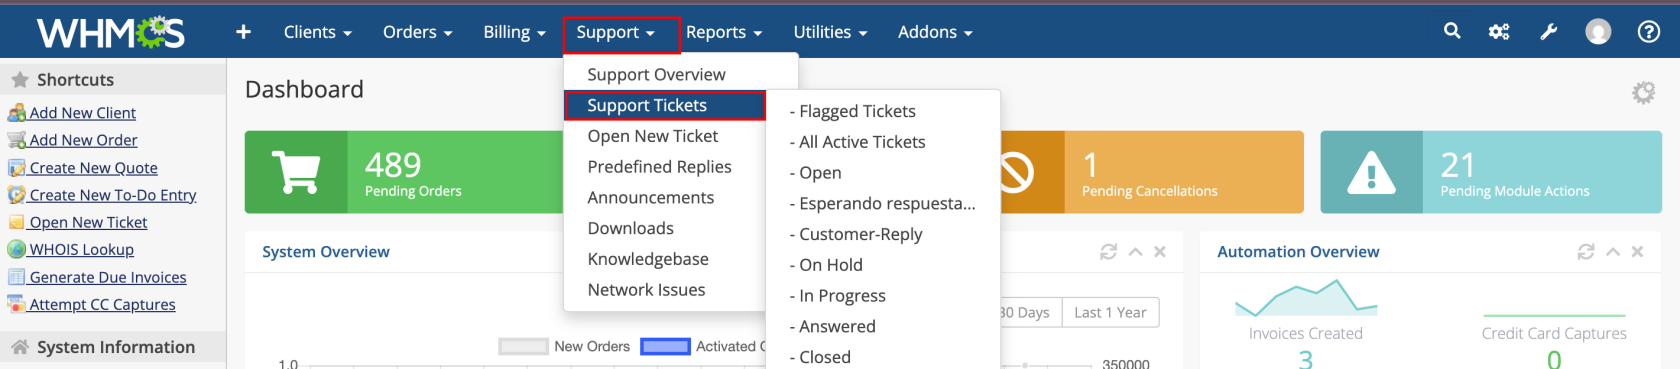
Task: Open the Dashboard settings gear
Action: click(1643, 92)
